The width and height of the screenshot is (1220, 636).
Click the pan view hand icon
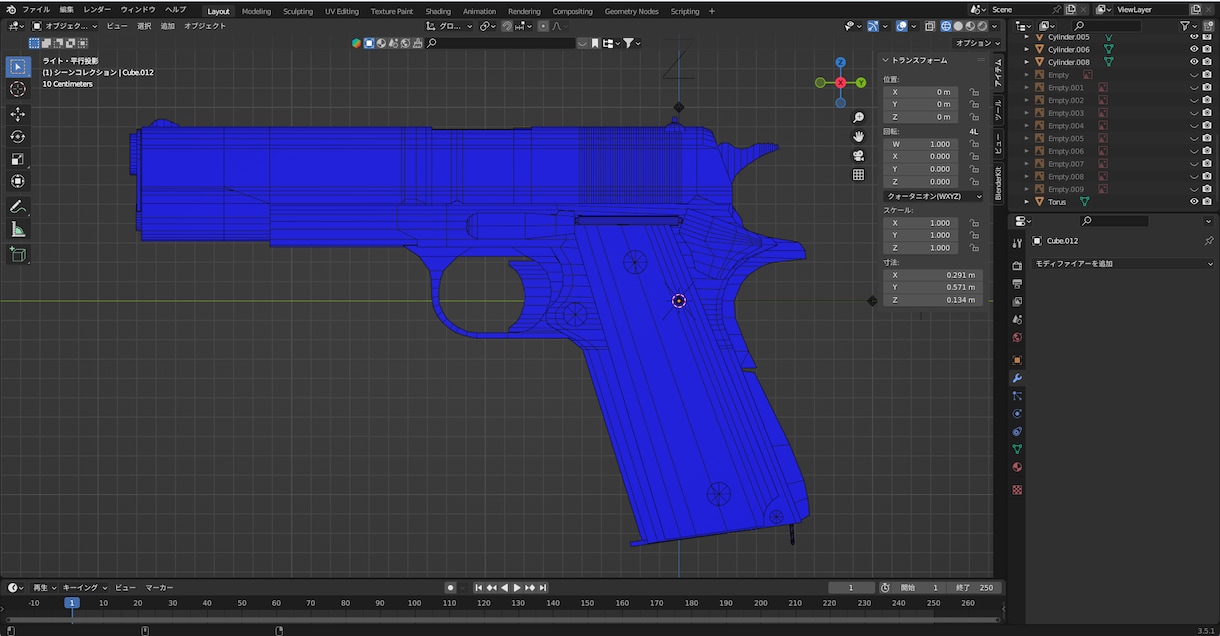tap(858, 136)
